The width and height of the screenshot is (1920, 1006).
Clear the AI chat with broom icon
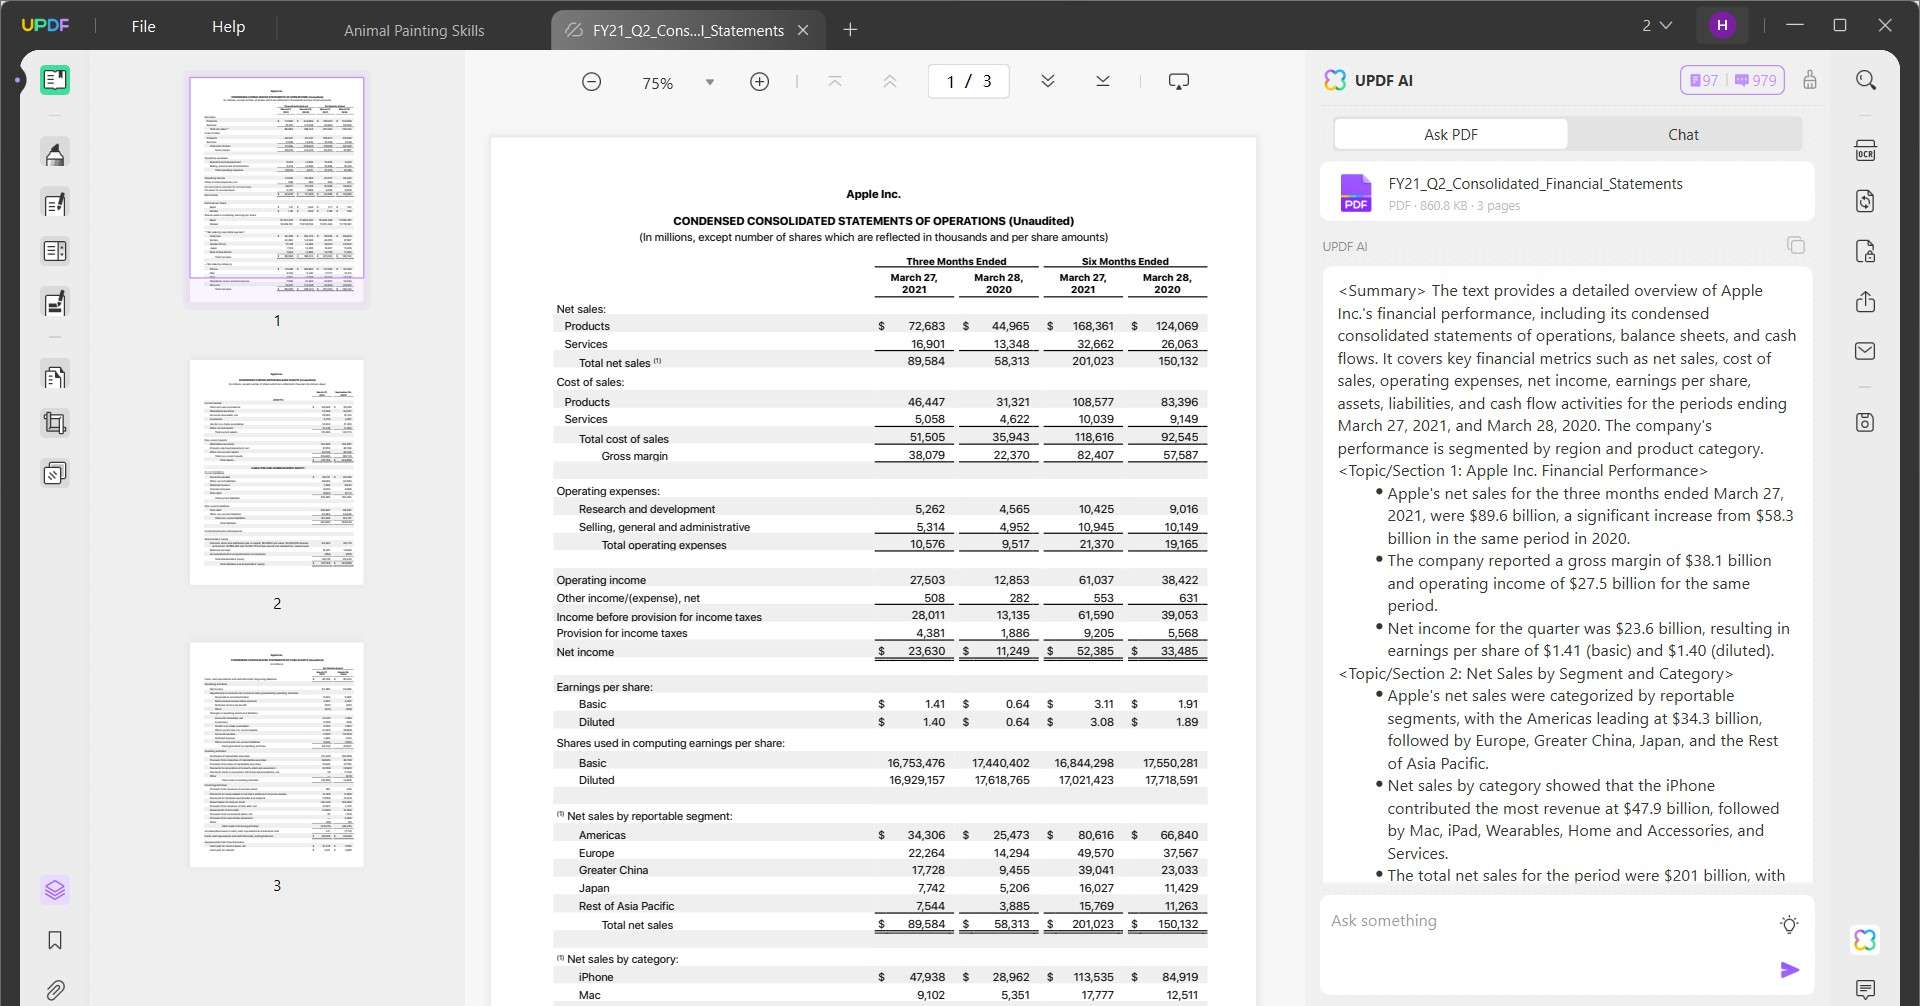[1810, 80]
